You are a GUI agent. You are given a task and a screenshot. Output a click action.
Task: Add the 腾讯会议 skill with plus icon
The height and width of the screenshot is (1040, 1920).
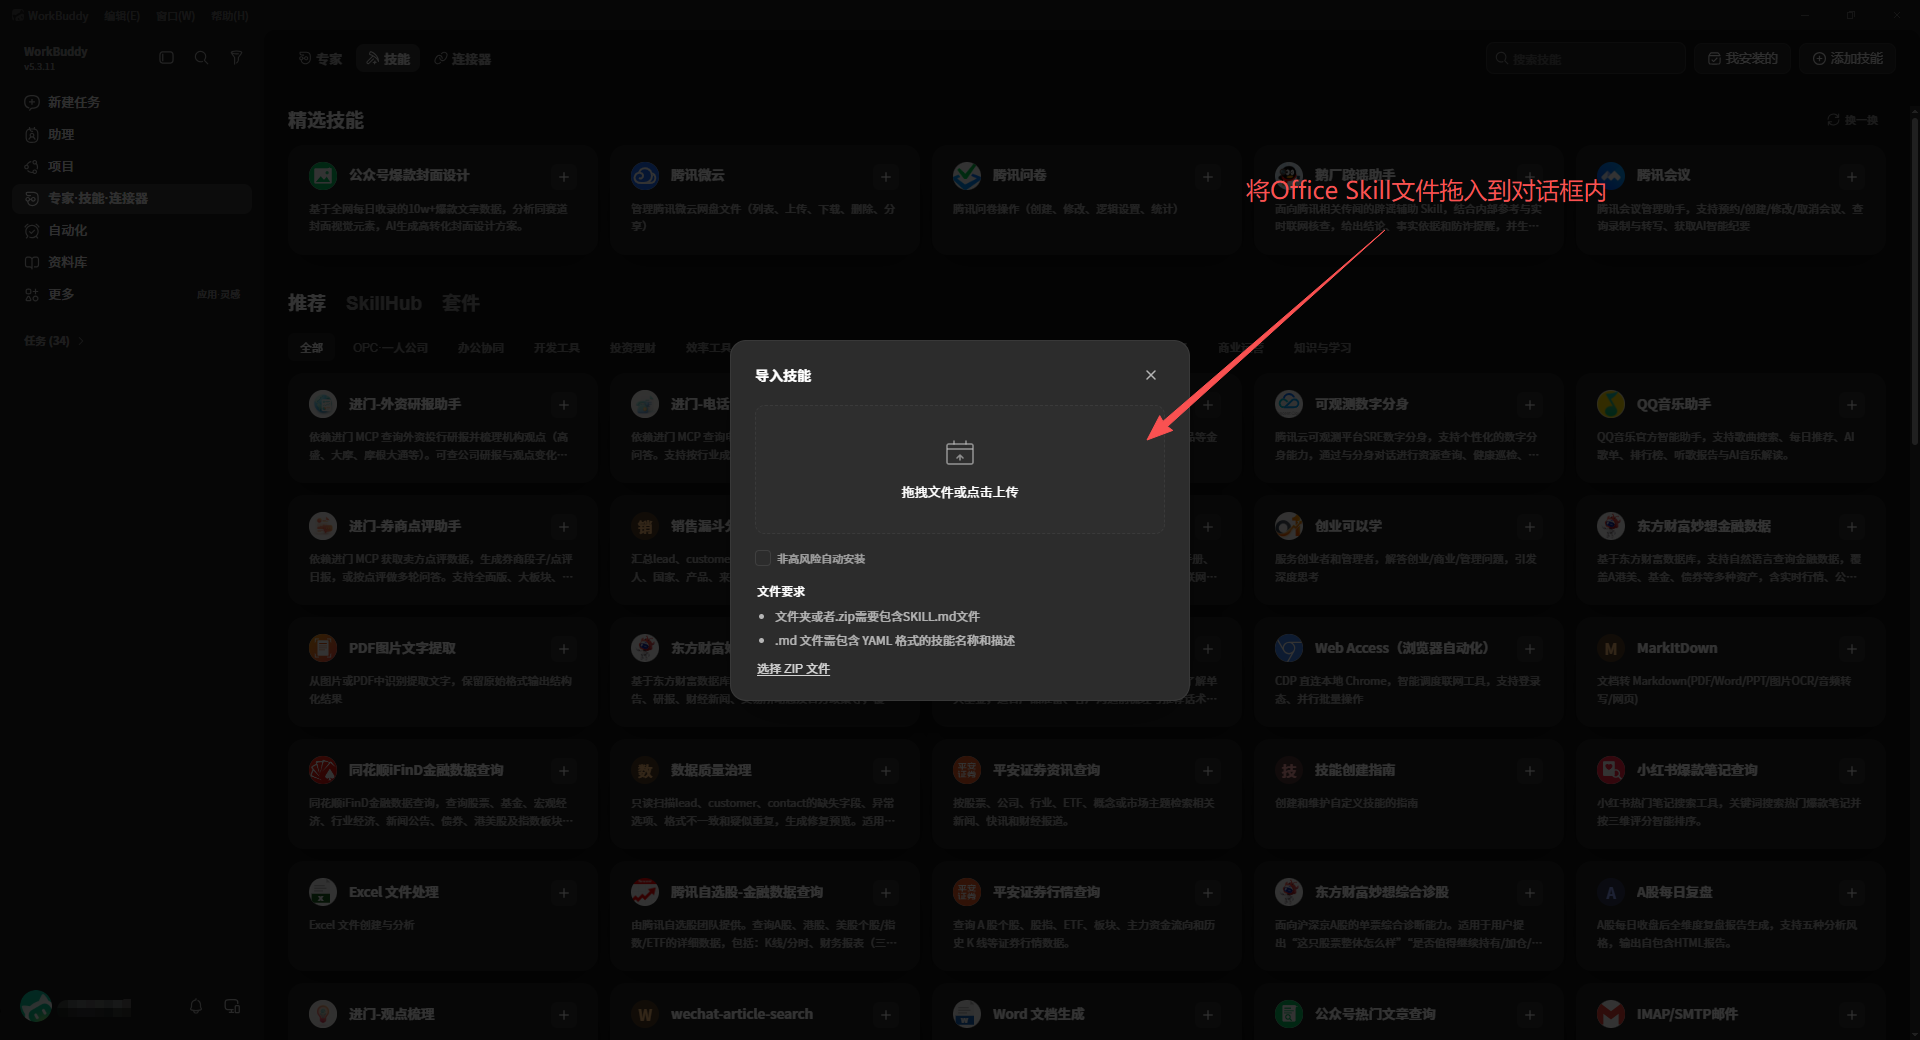pyautogui.click(x=1851, y=177)
